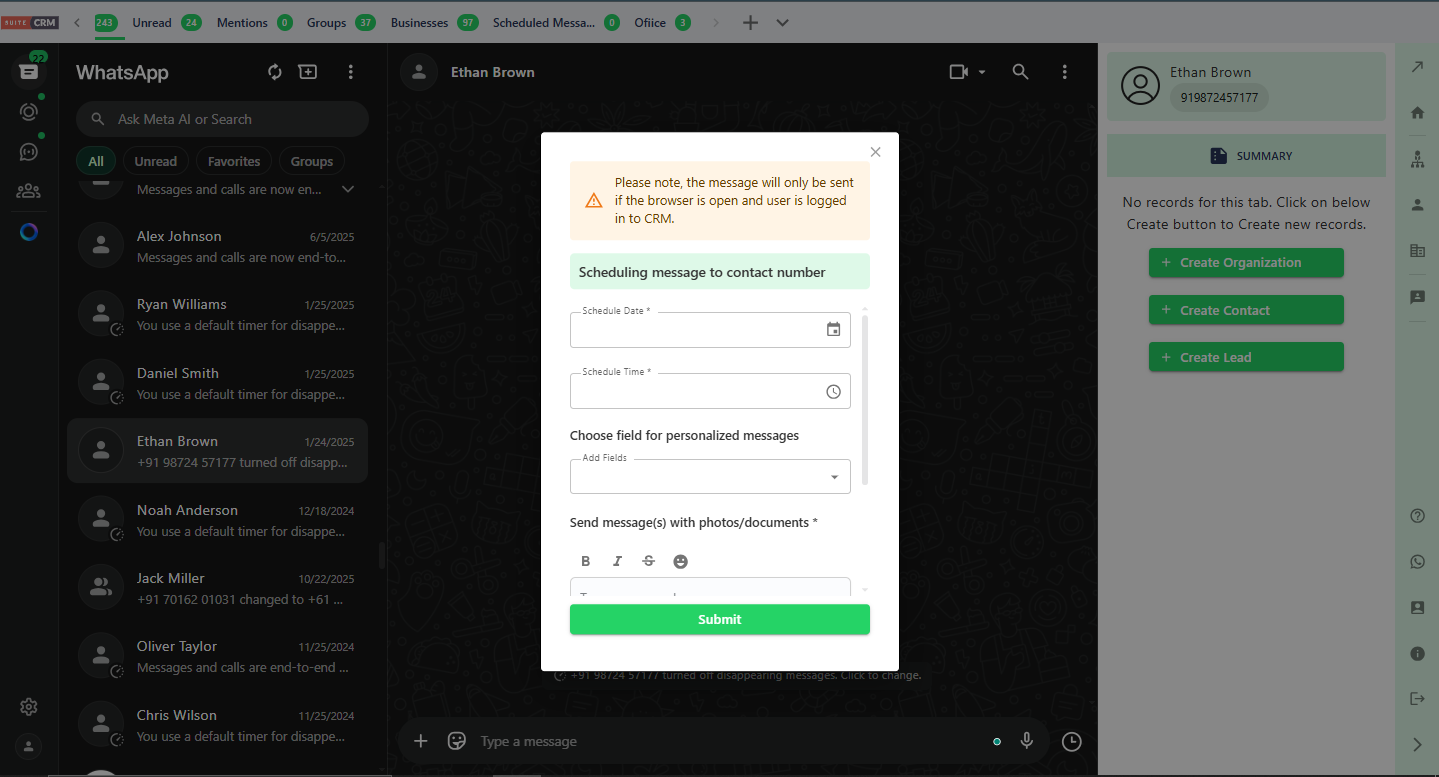Expand the top tab overflow chevron
Screen dimensions: 1439x777
click(x=783, y=23)
